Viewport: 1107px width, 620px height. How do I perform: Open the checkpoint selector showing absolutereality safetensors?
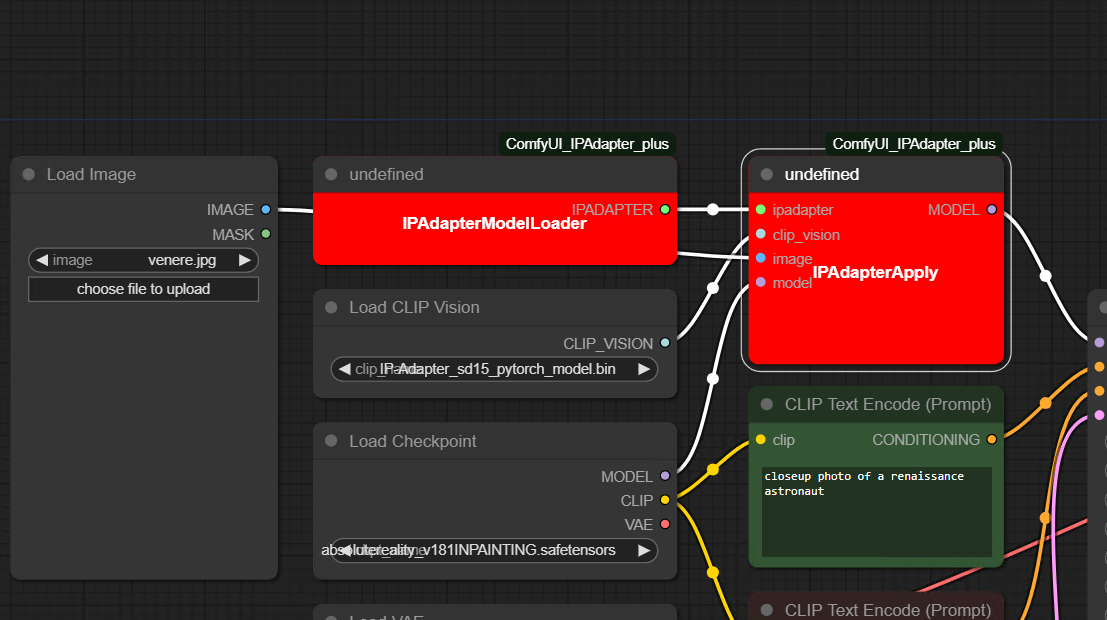point(494,550)
